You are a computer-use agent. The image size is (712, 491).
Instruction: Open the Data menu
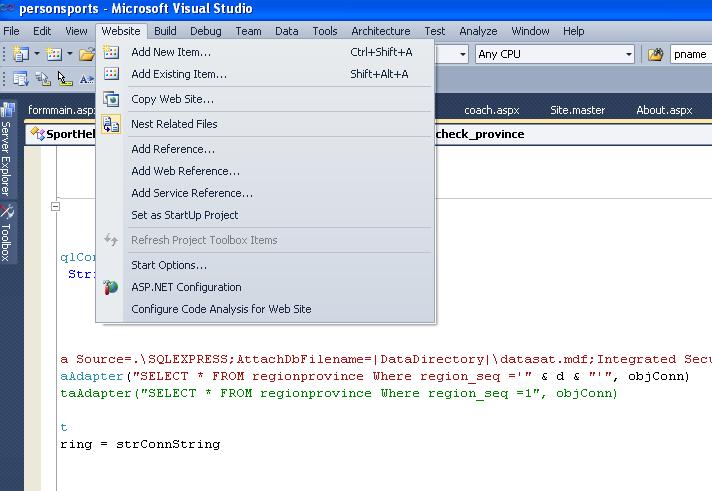[287, 31]
